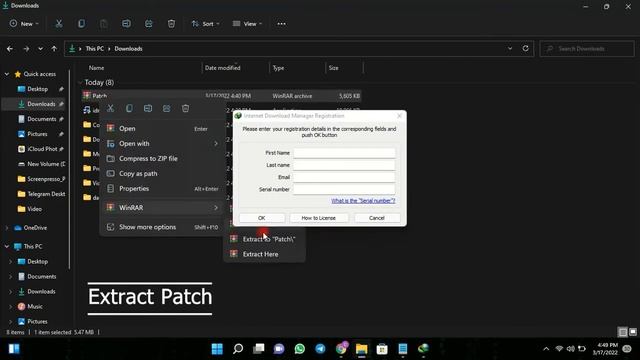Open Chrome from taskbar
The height and width of the screenshot is (360, 640).
click(x=341, y=349)
